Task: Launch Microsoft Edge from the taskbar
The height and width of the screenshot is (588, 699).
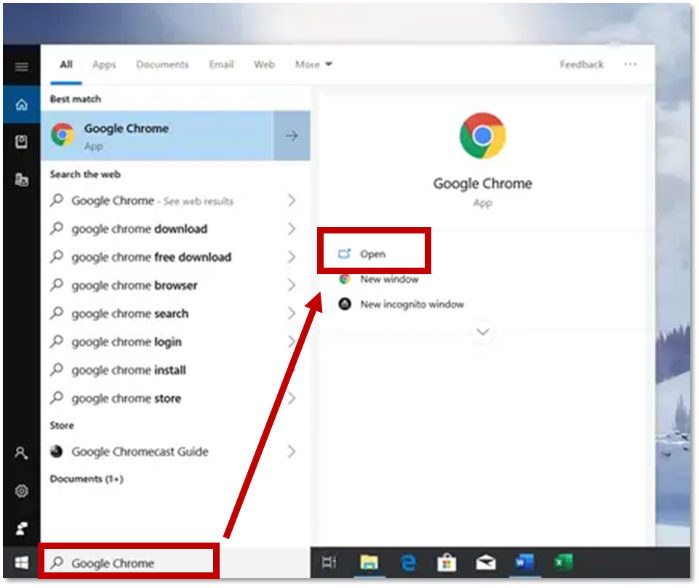Action: [408, 563]
